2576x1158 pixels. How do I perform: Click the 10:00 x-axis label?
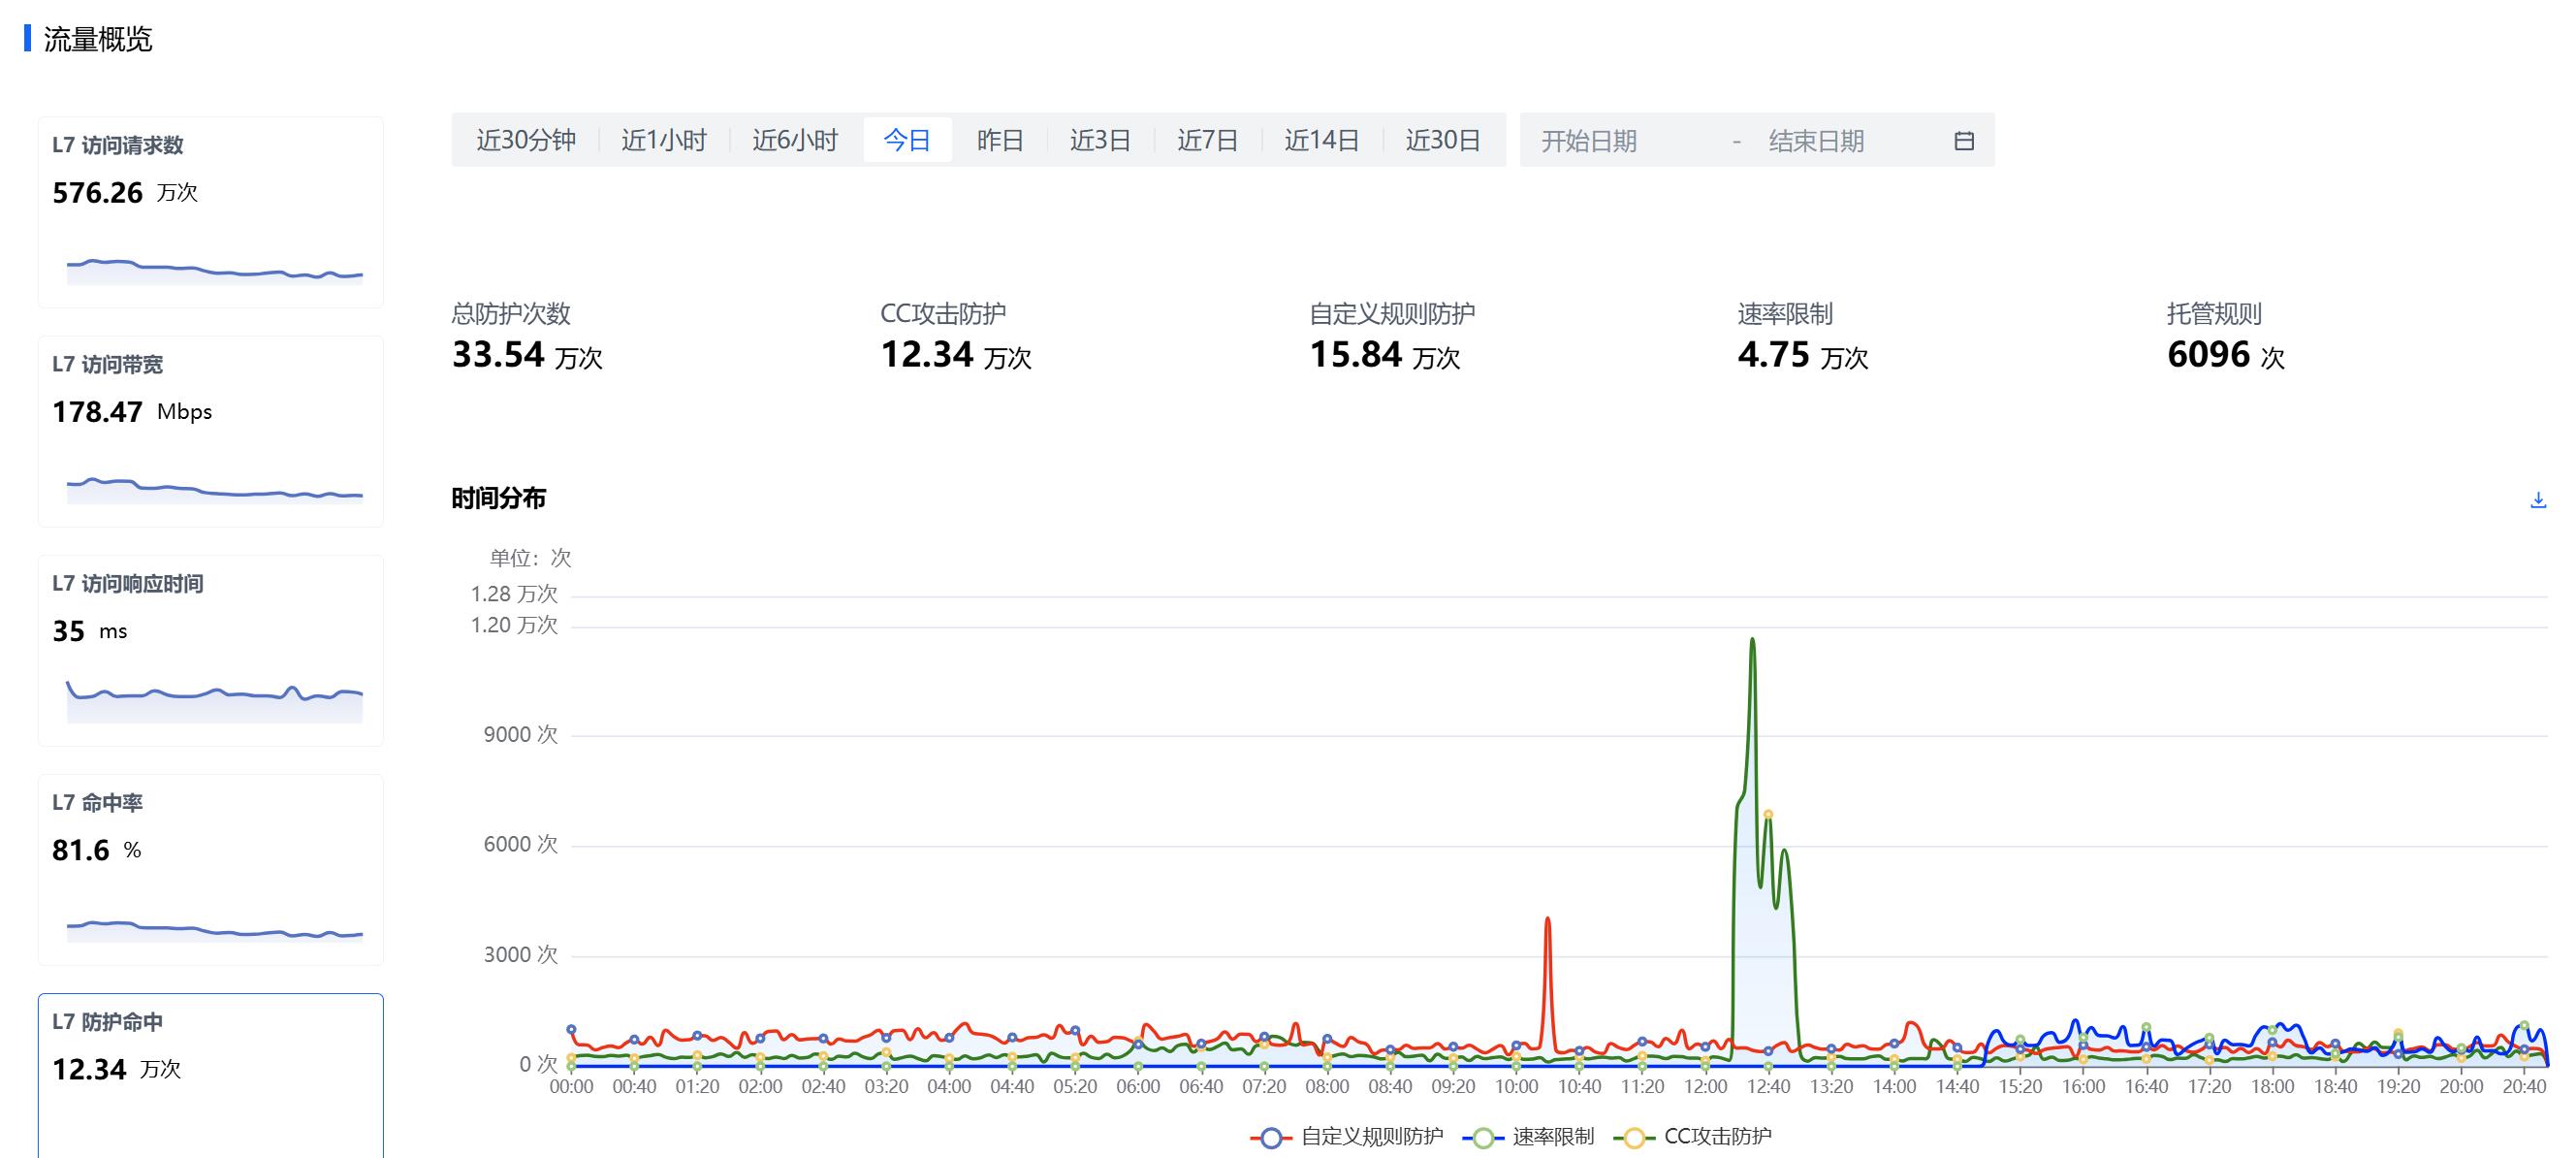click(x=1516, y=1087)
